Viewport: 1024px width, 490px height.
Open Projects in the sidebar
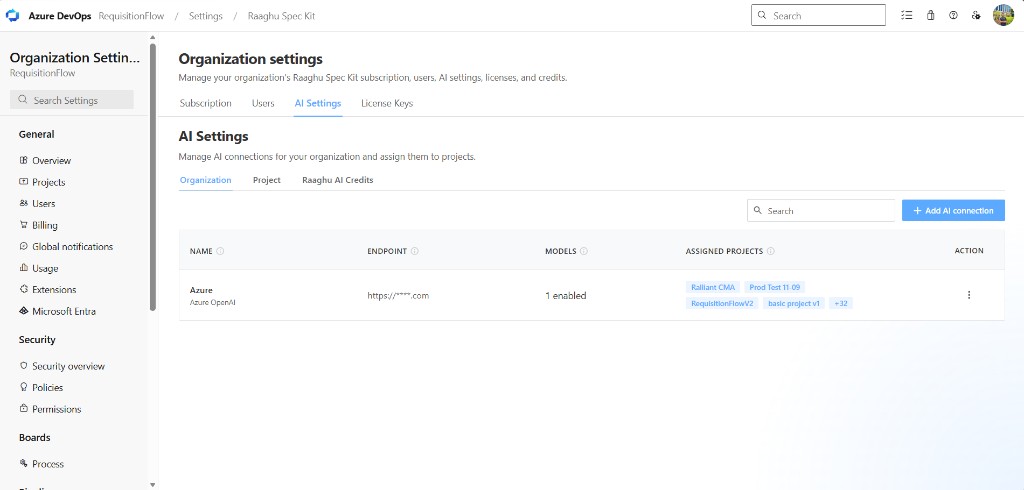[49, 182]
